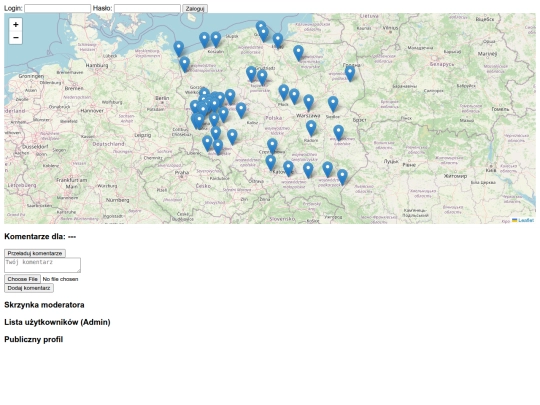Select the marker midway between the Płock and Warszawa markers

click(294, 97)
